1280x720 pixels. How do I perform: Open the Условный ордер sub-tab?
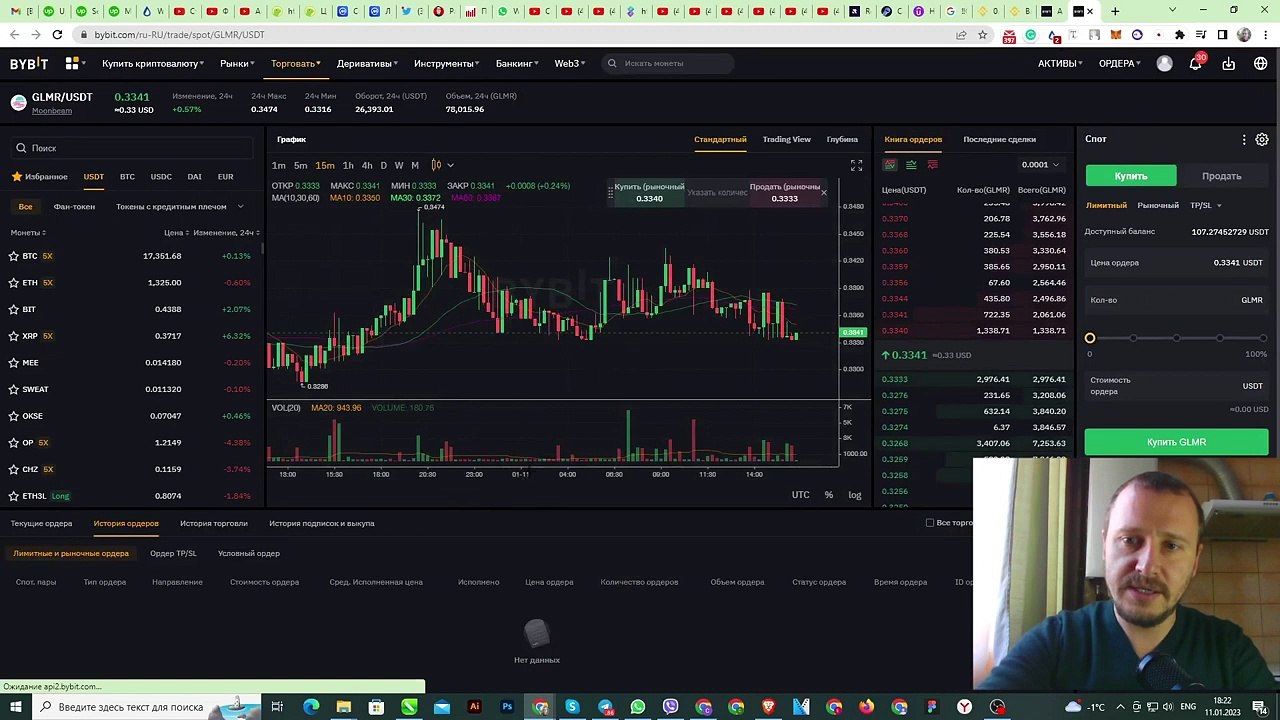point(249,553)
